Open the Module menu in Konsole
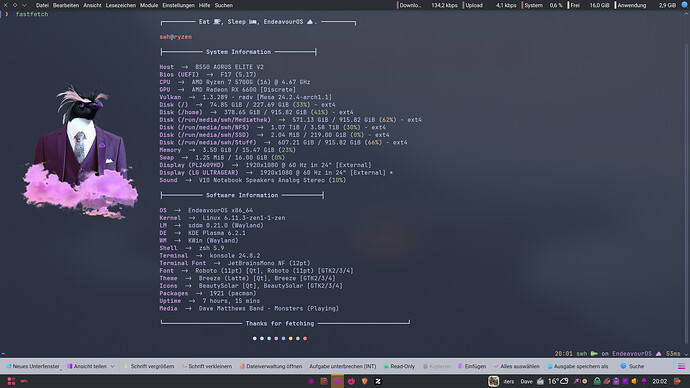This screenshot has height=388, width=690. click(x=149, y=5)
